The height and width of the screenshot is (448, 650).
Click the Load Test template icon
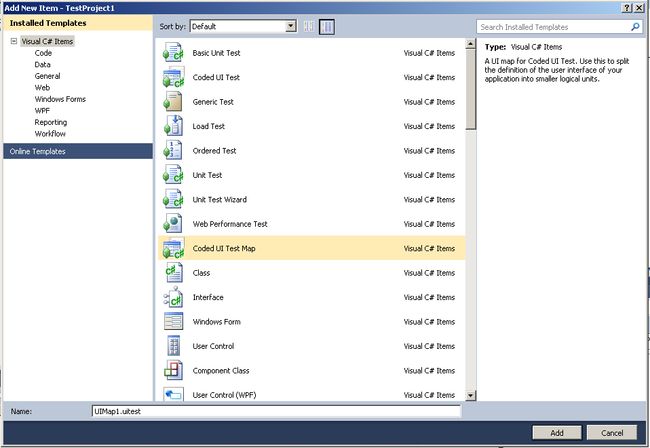pos(173,126)
